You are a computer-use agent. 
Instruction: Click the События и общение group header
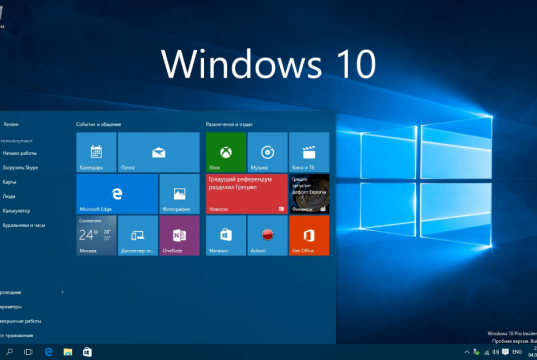pyautogui.click(x=99, y=124)
